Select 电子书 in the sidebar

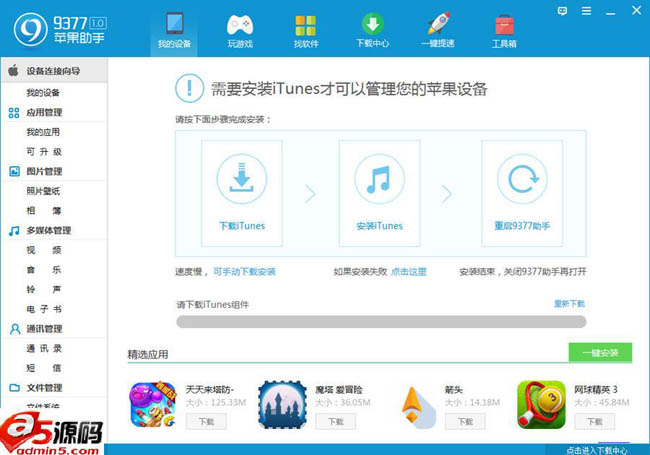coord(44,309)
